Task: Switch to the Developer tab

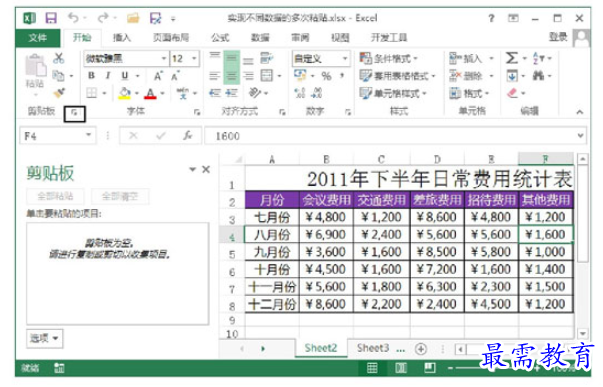Action: (389, 37)
